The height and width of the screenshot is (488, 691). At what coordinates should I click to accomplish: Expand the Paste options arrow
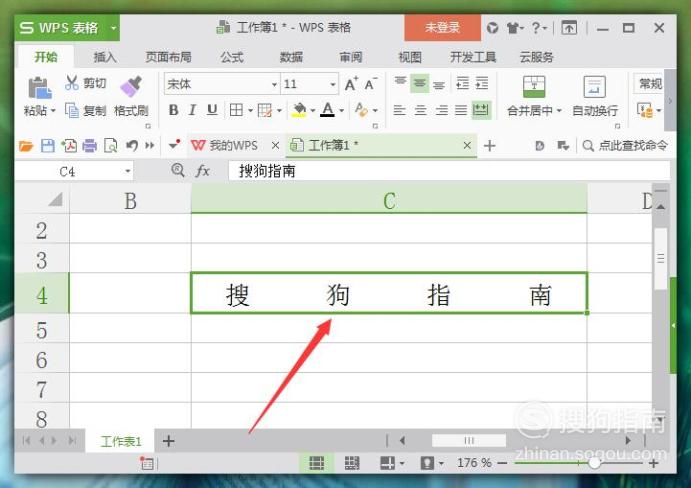[53, 111]
